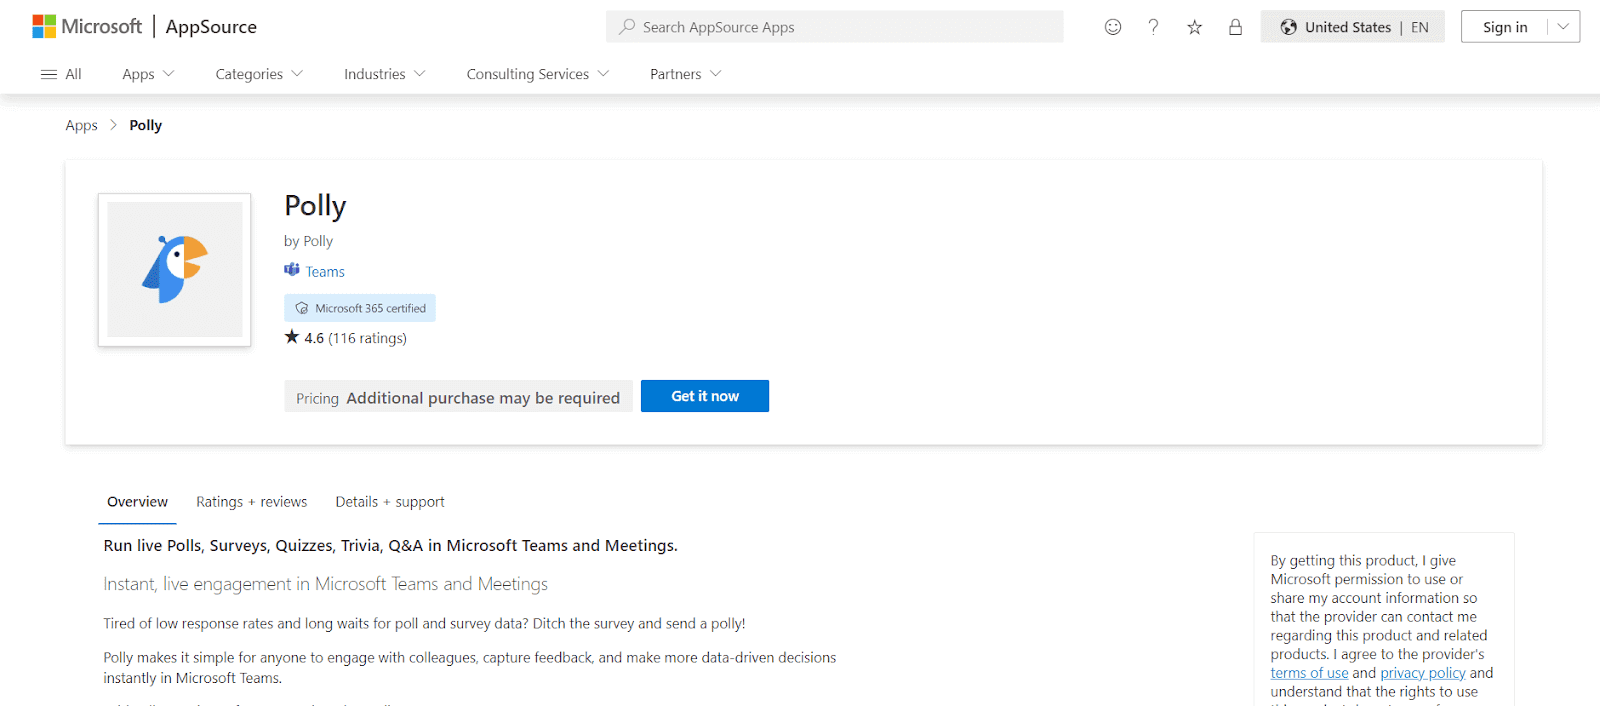Focus the Search AppSource Apps field
Screen dimensions: 1600x706
click(834, 27)
